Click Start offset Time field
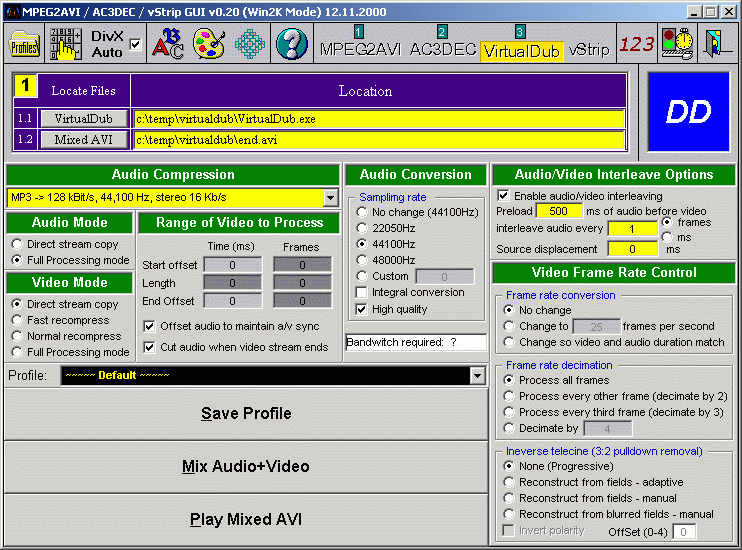This screenshot has height=550, width=742. point(232,265)
